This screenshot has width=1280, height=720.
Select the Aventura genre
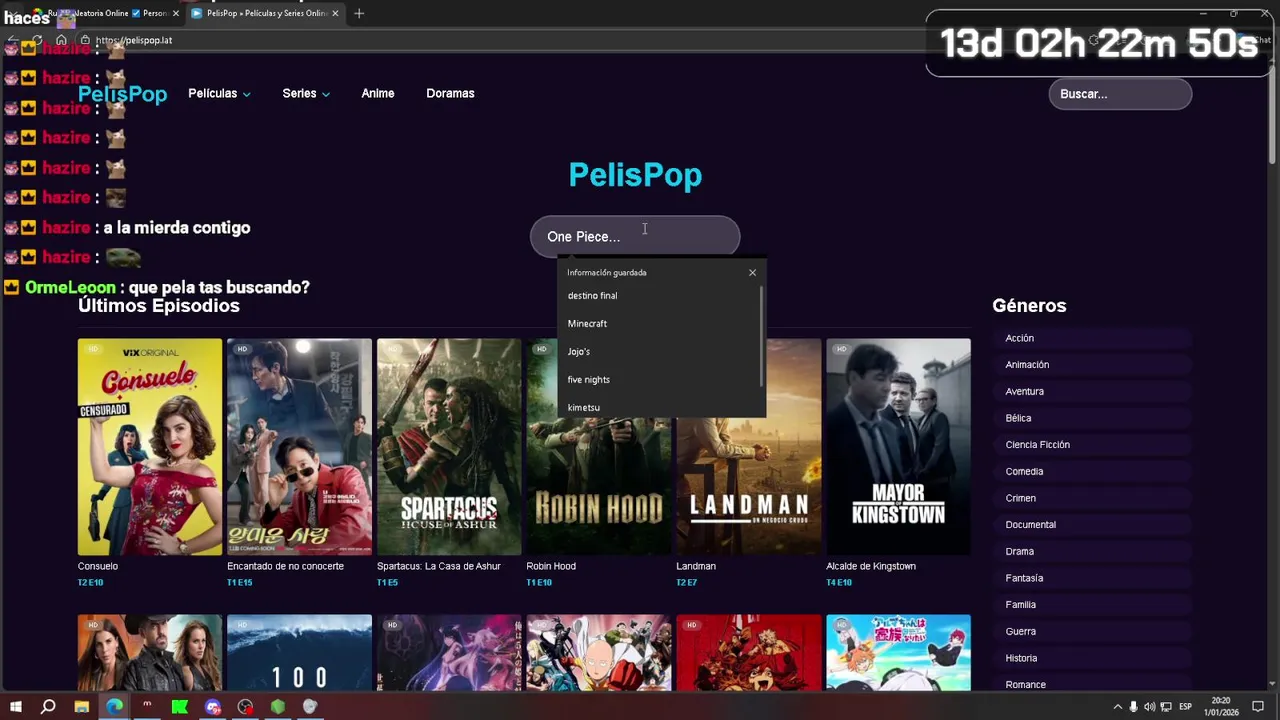1092,391
